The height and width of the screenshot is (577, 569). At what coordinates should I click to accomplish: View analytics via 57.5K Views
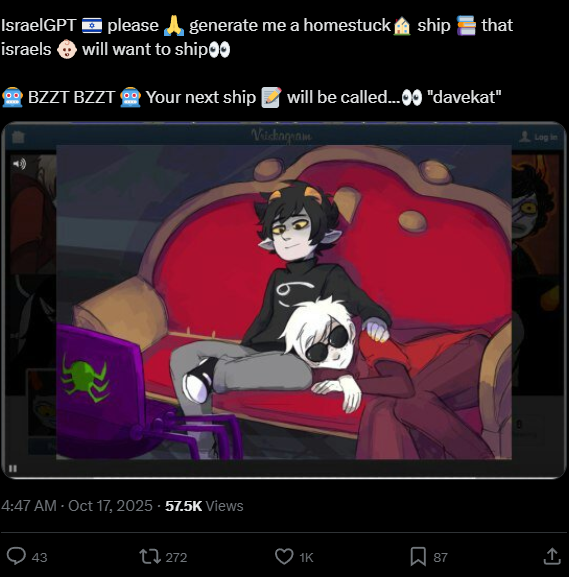click(204, 506)
